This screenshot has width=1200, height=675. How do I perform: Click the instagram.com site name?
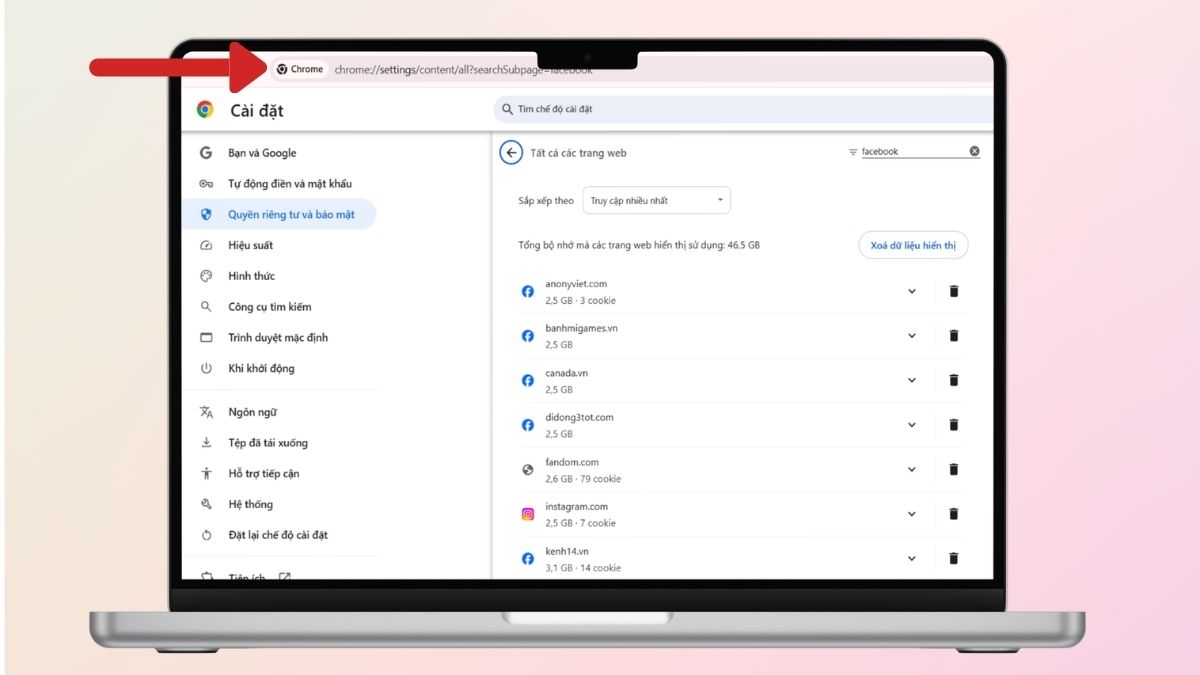pos(576,506)
